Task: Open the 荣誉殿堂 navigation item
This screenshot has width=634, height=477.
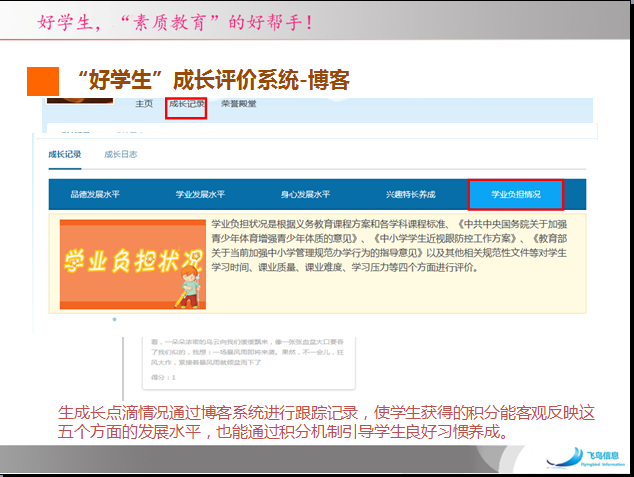Action: (x=239, y=104)
